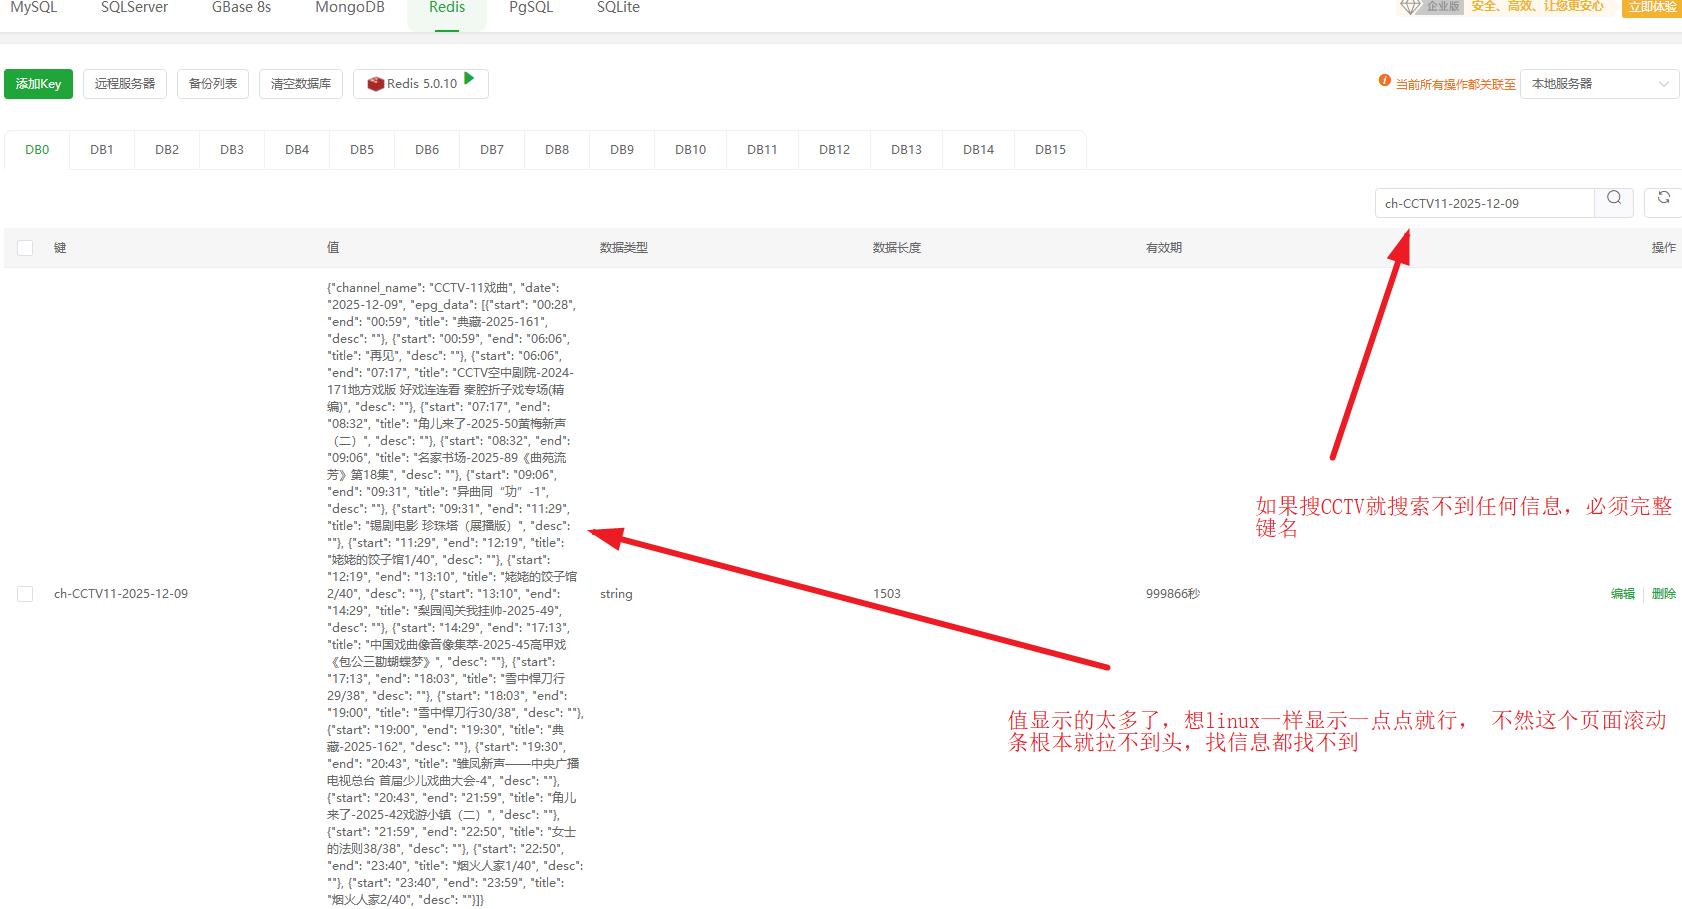Open the GBase 8s tab
Image resolution: width=1682 pixels, height=909 pixels.
click(242, 8)
